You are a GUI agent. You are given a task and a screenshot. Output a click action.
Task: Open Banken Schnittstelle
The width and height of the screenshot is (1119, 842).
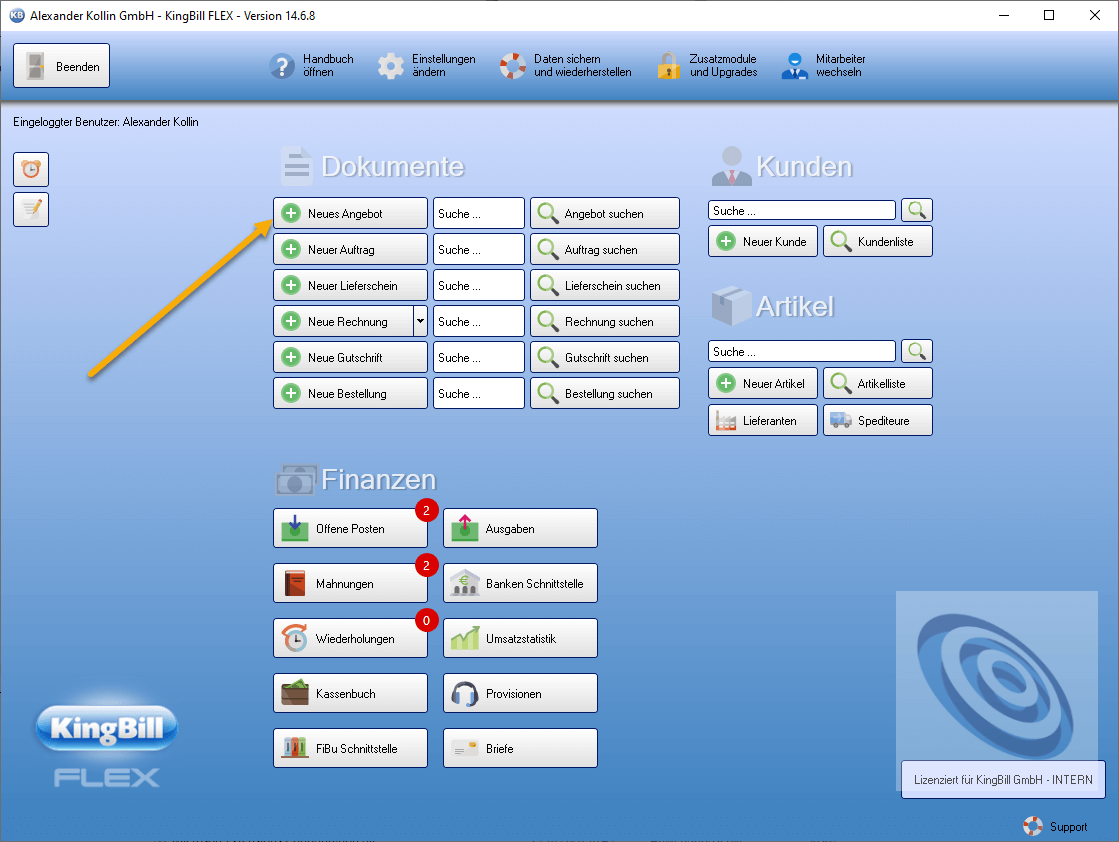pyautogui.click(x=520, y=583)
